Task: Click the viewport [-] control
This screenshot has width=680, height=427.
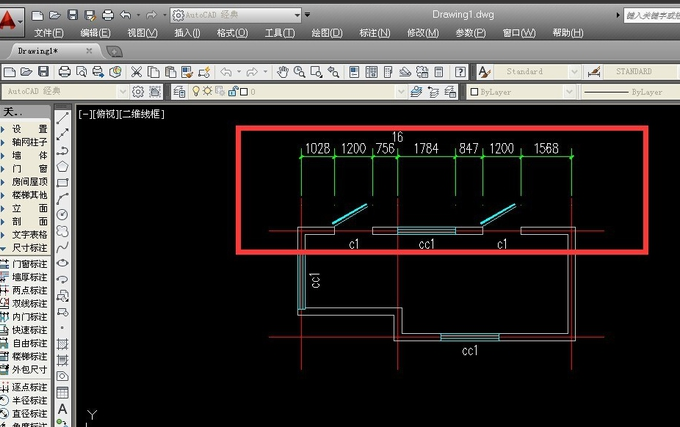Action: (83, 114)
